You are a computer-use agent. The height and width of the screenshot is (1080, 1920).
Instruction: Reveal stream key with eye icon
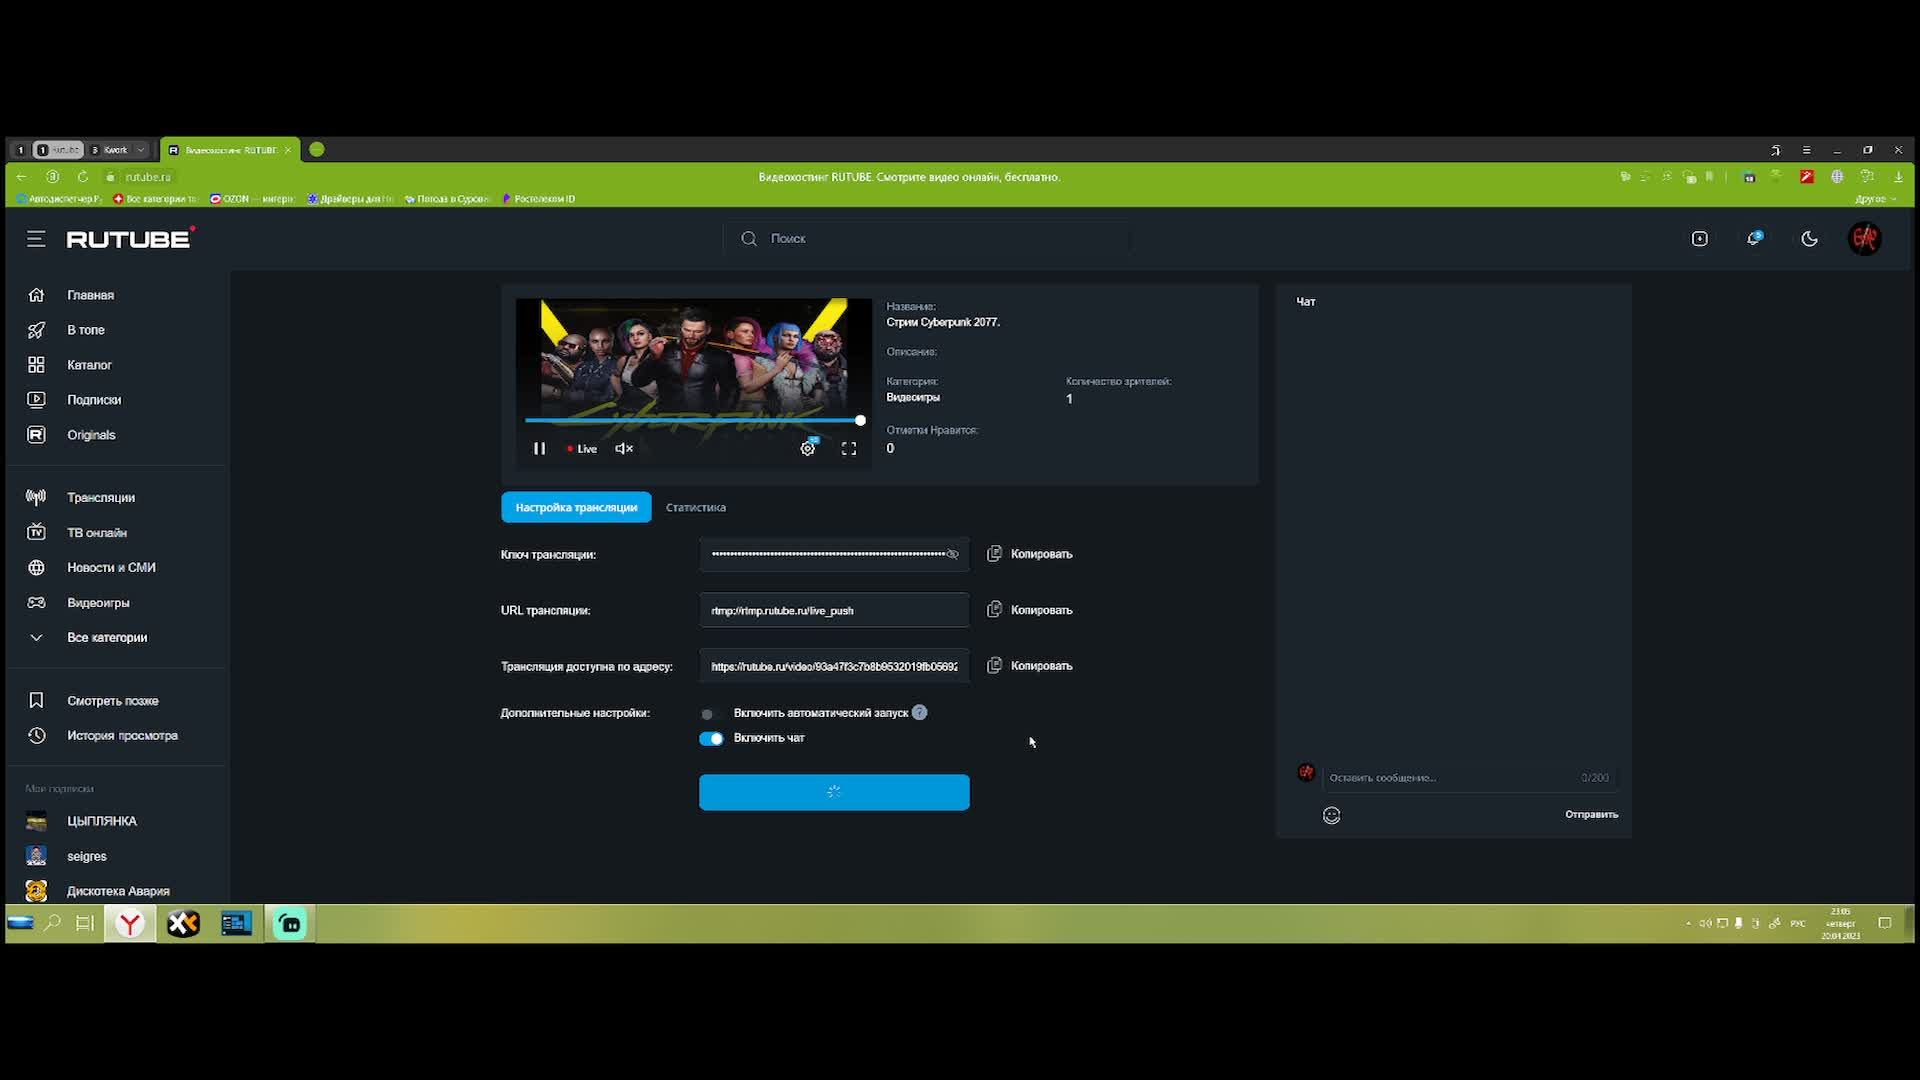click(x=953, y=554)
